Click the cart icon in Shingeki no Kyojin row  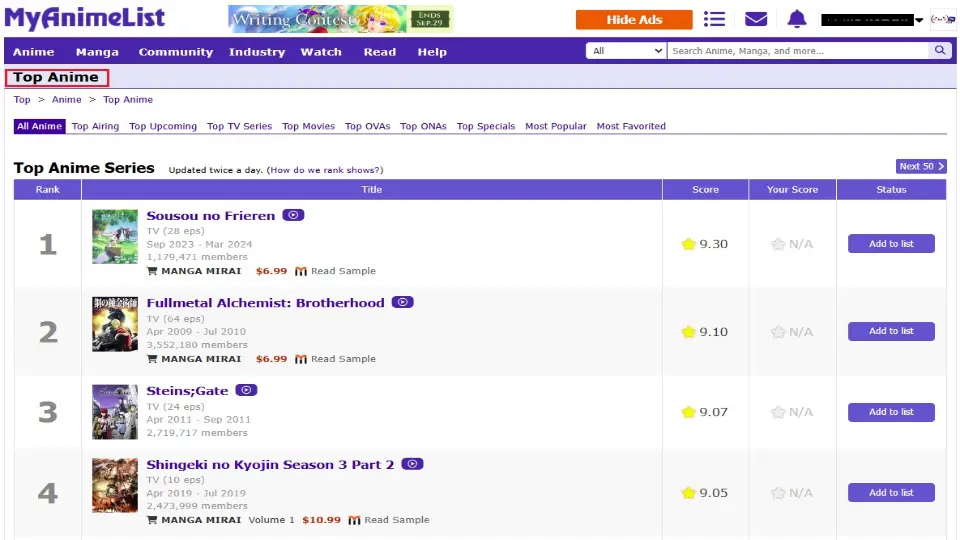152,520
